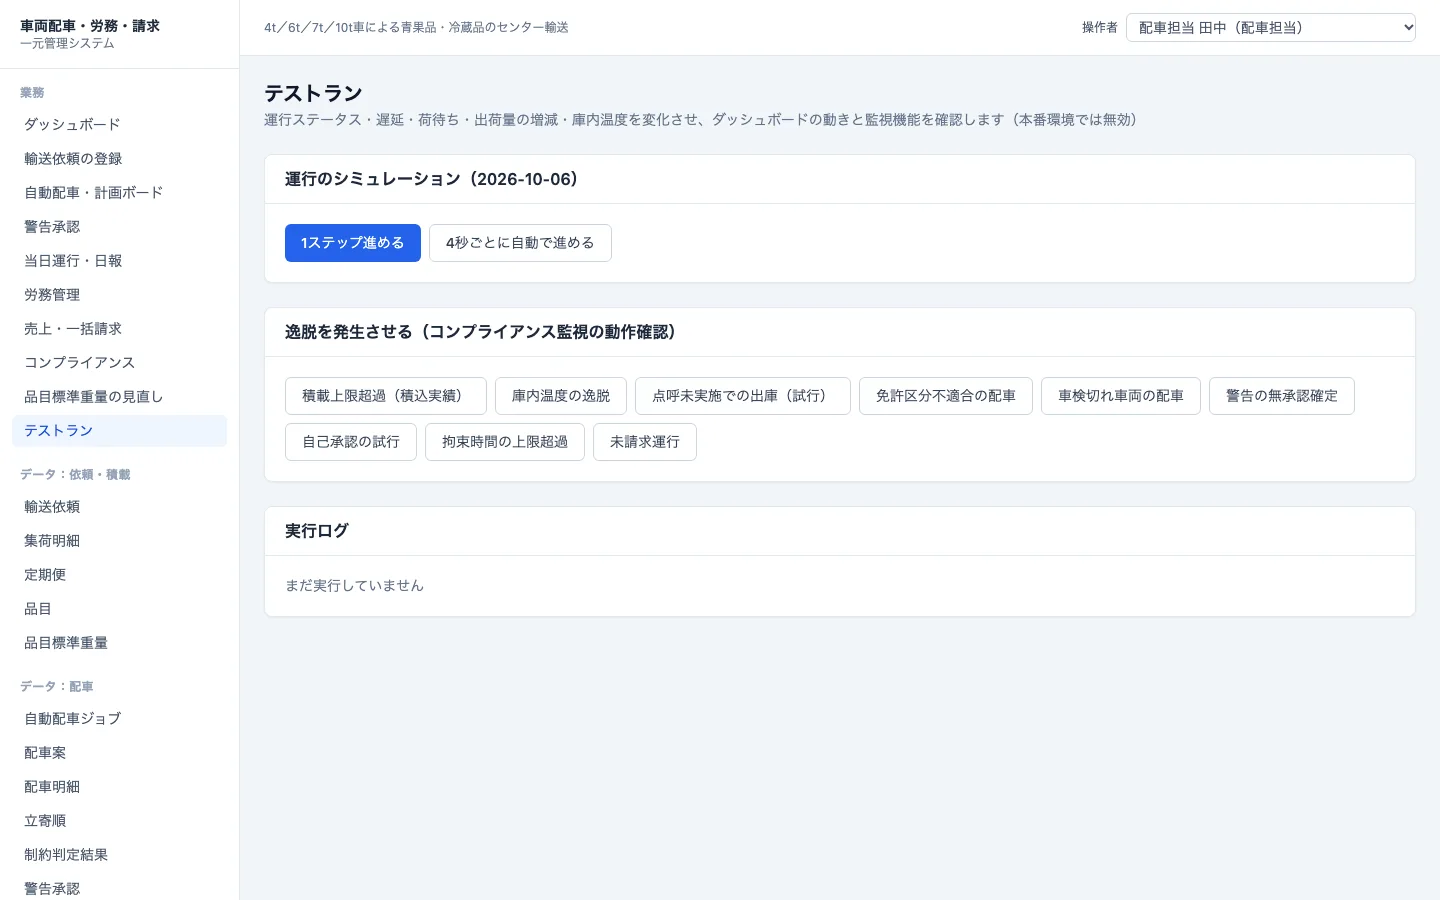Click 警告の無承認確定 button

pos(1282,396)
